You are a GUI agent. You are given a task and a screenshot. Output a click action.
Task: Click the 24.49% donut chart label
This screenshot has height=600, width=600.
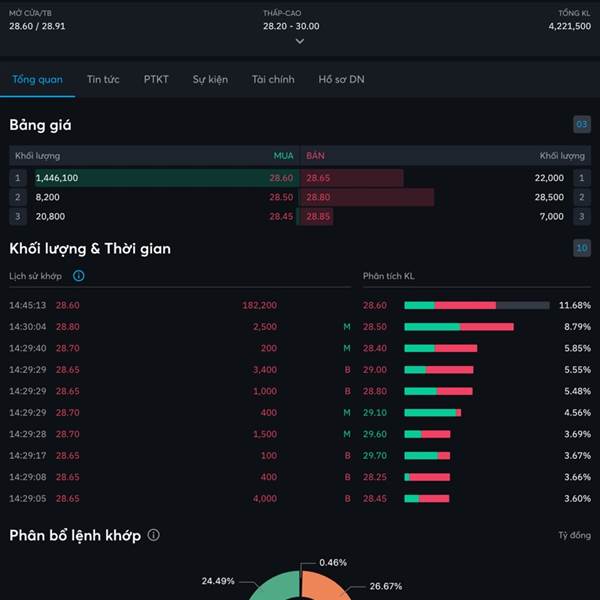(x=218, y=581)
